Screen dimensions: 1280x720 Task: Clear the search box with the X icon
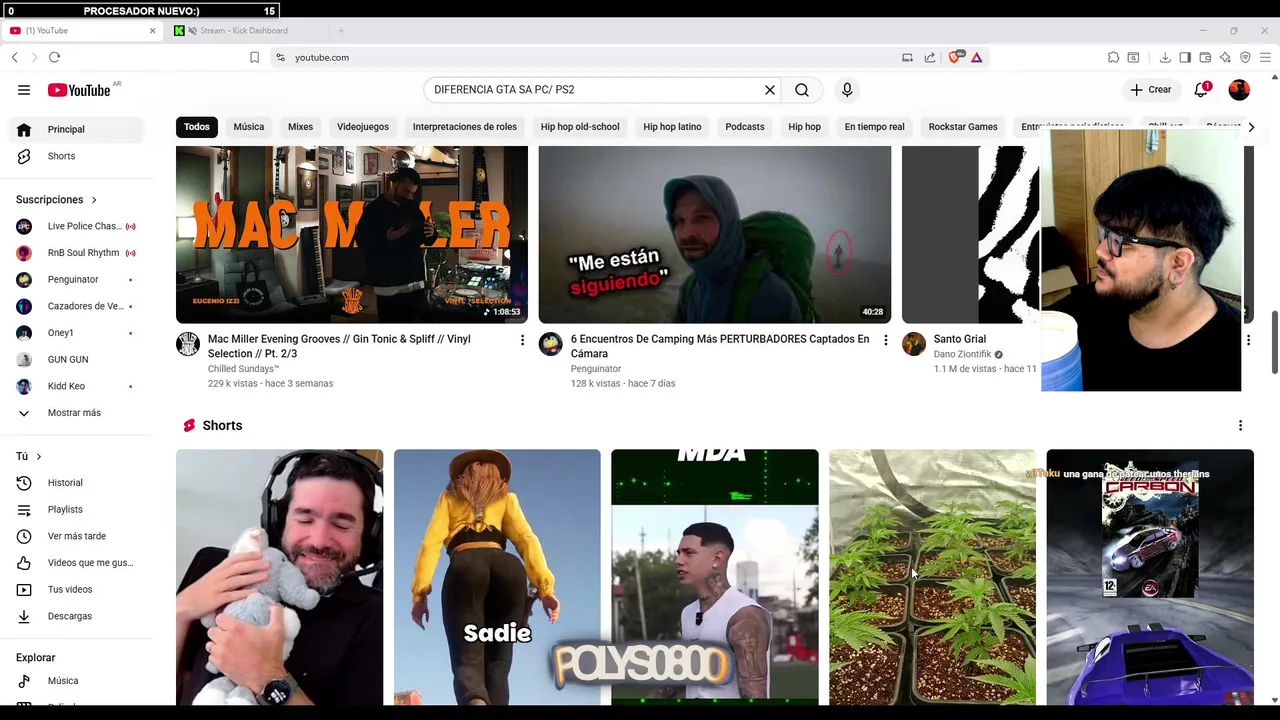770,90
